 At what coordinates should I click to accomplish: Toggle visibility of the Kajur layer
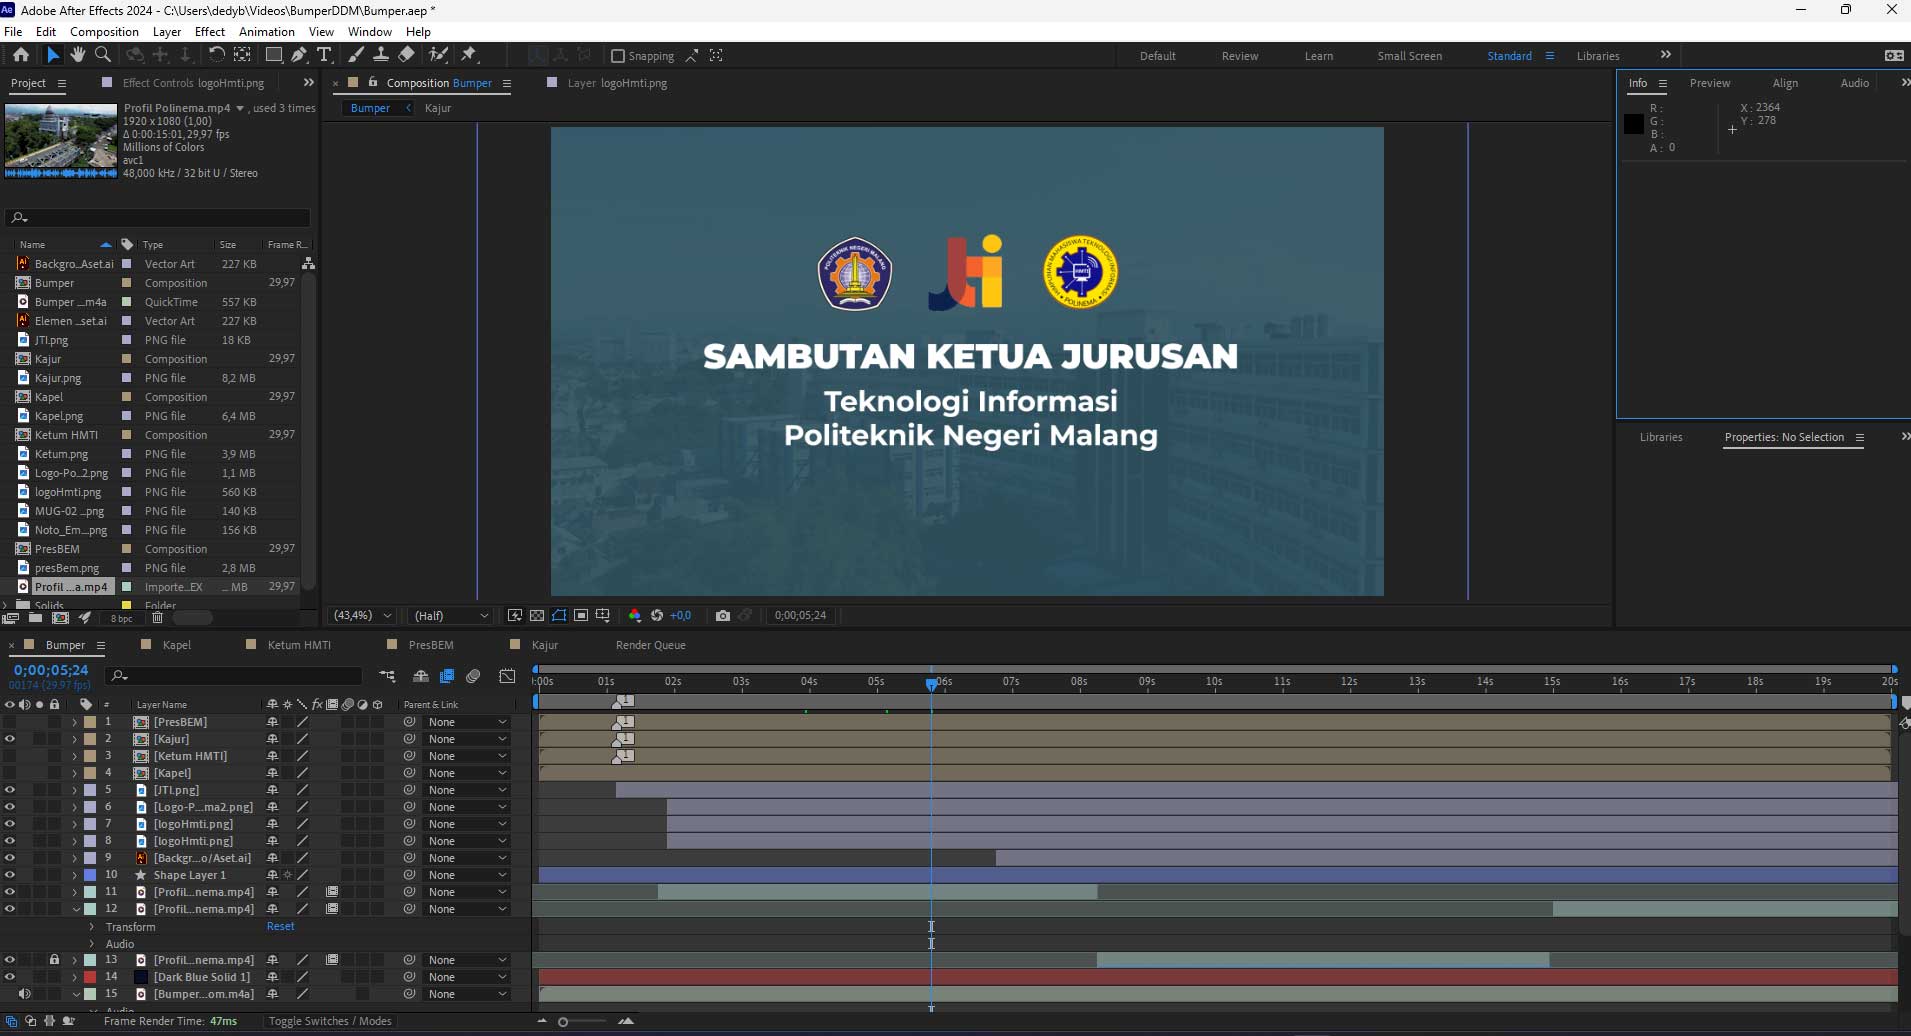[10, 739]
